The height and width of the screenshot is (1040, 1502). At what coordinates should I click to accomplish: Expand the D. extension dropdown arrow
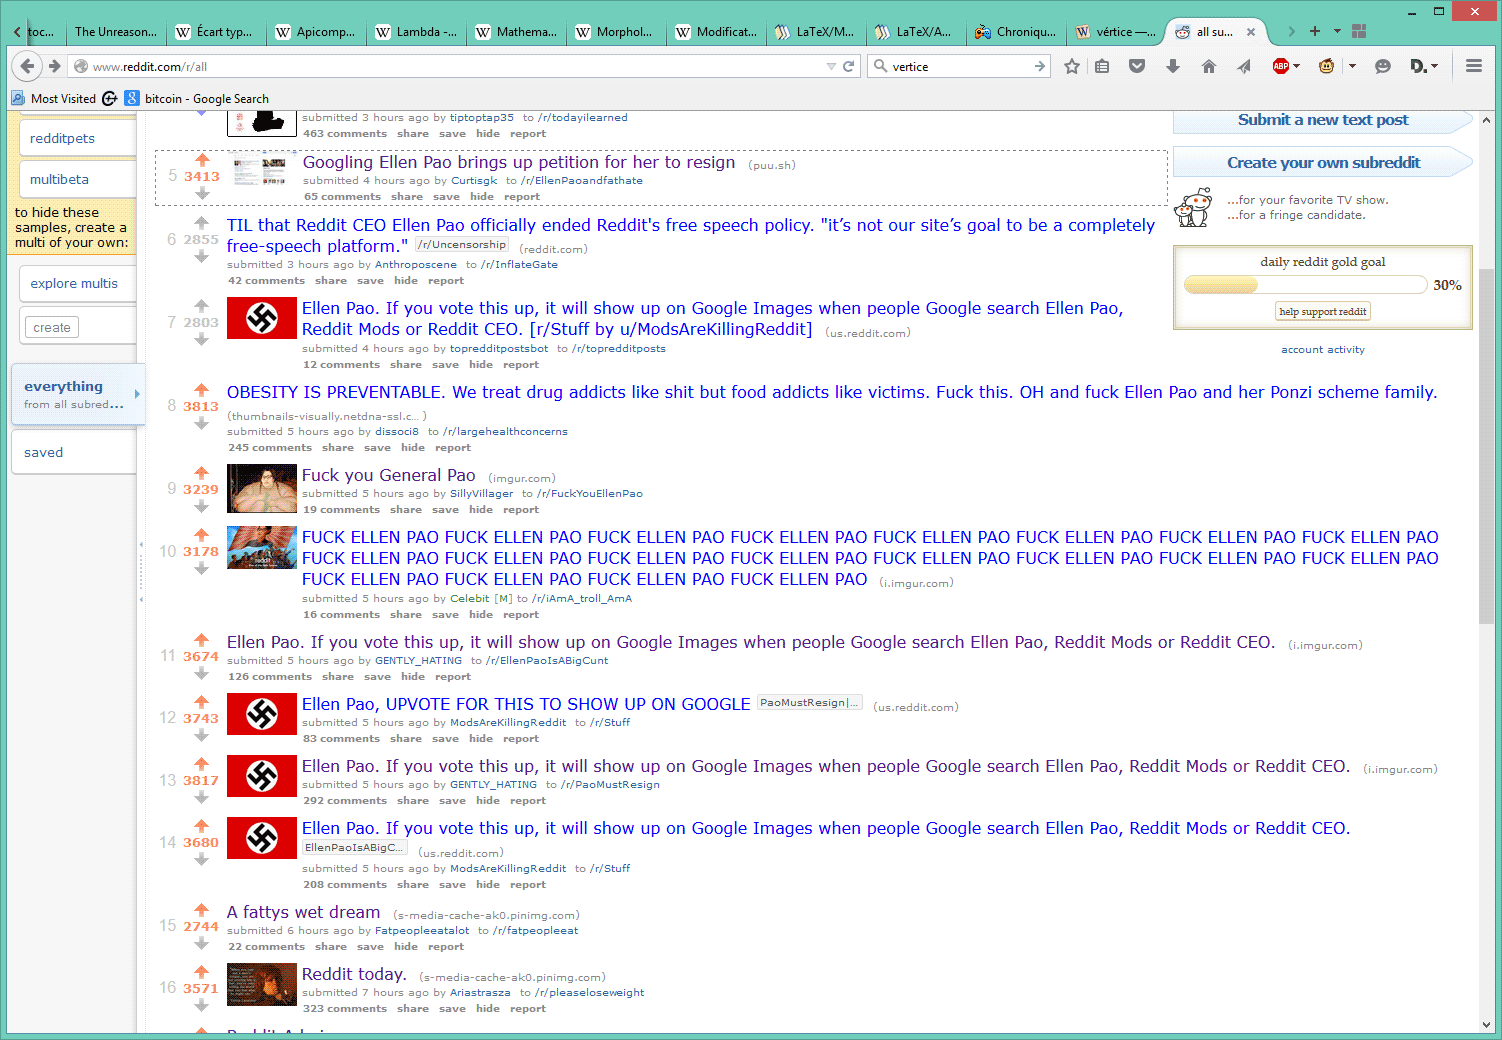point(1434,66)
